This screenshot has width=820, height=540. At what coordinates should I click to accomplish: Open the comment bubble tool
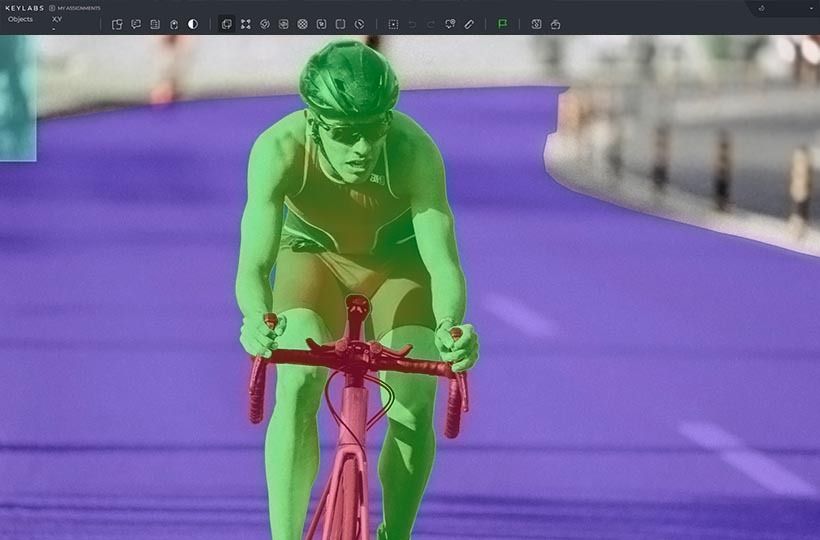[136, 24]
